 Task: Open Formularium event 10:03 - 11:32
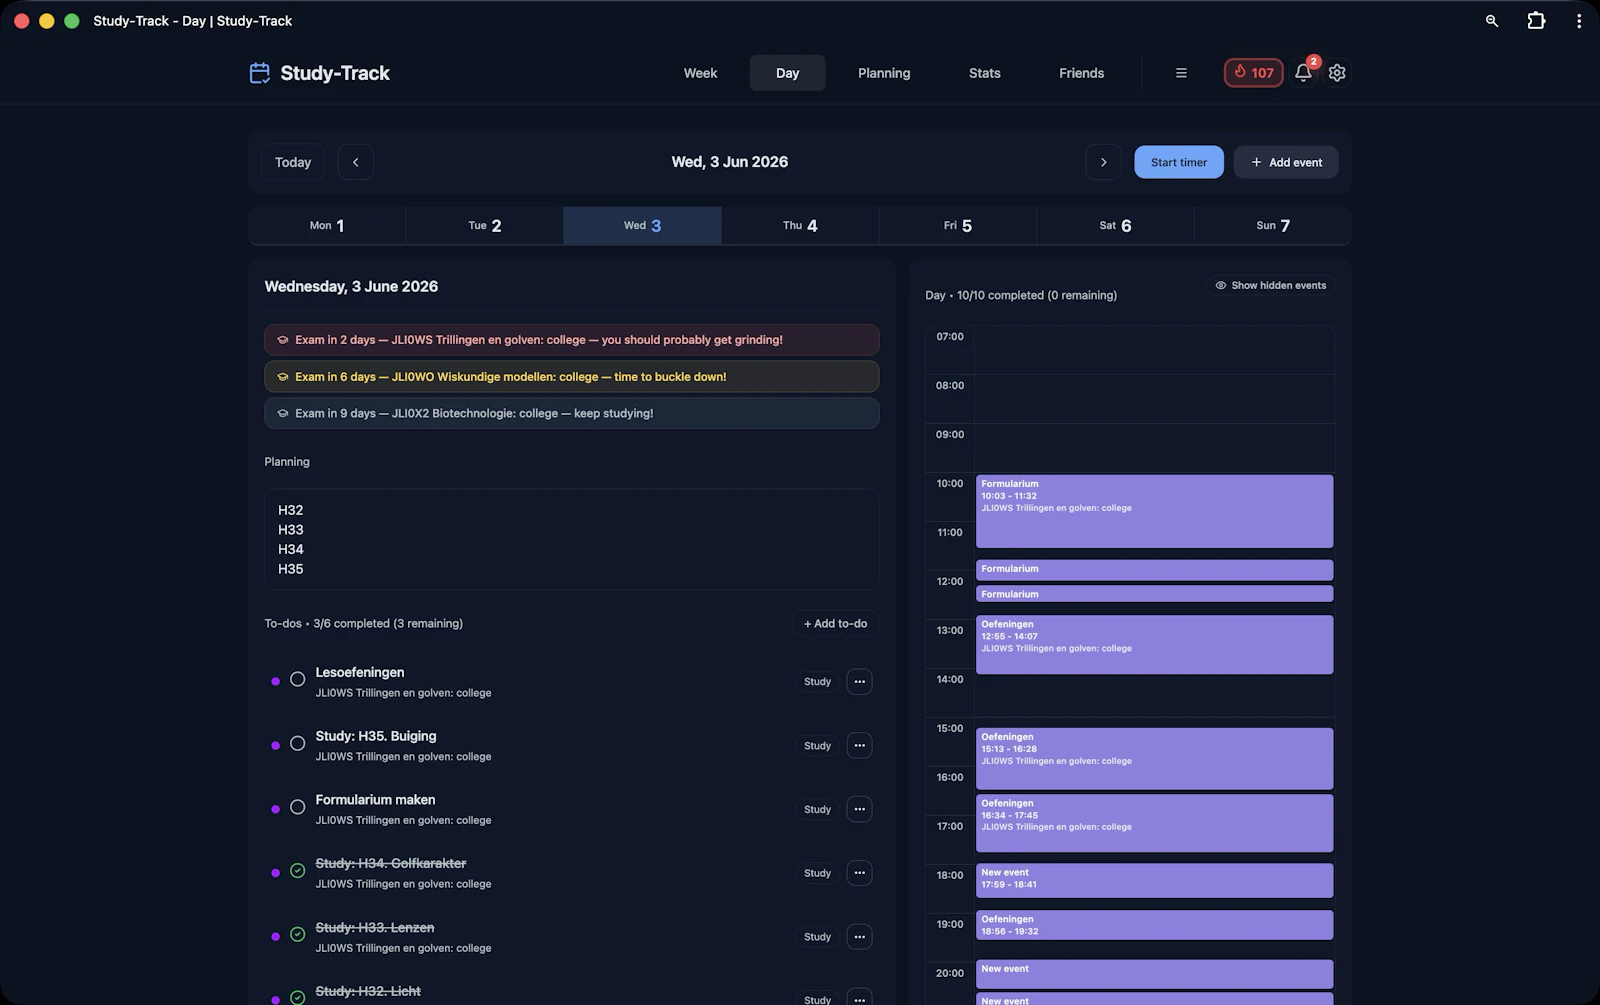(x=1154, y=511)
